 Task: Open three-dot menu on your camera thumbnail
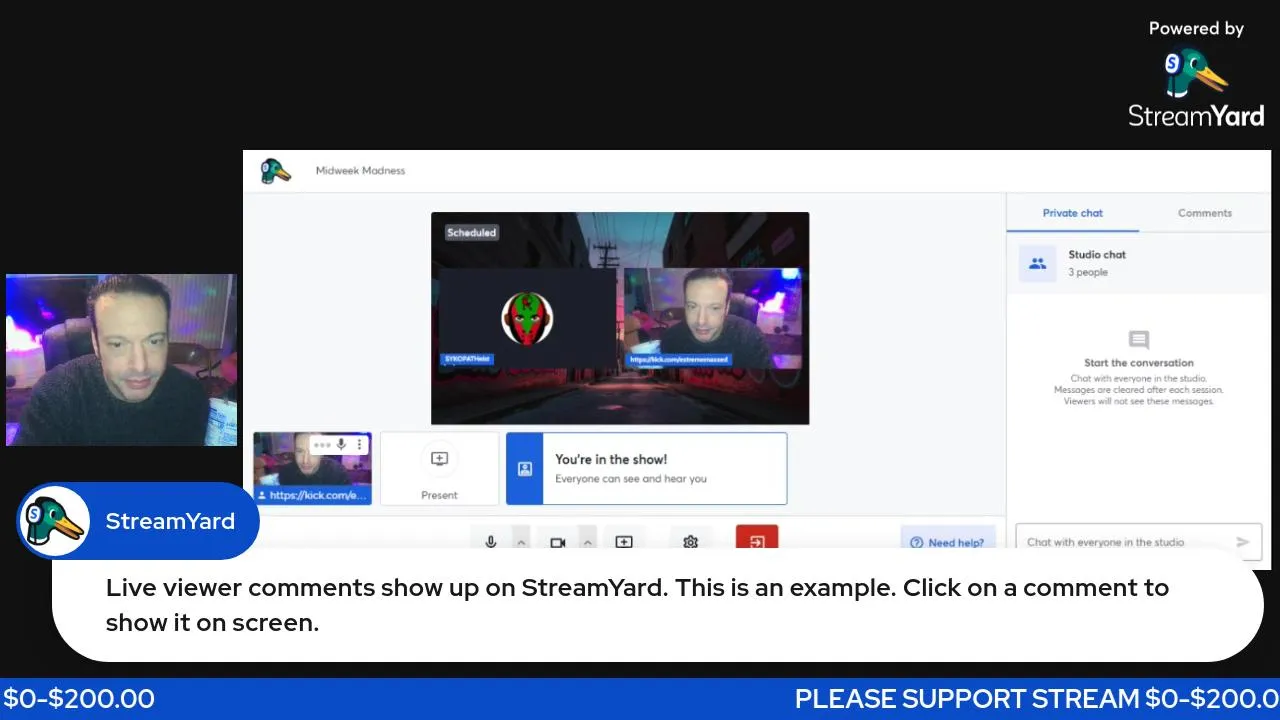pos(360,445)
